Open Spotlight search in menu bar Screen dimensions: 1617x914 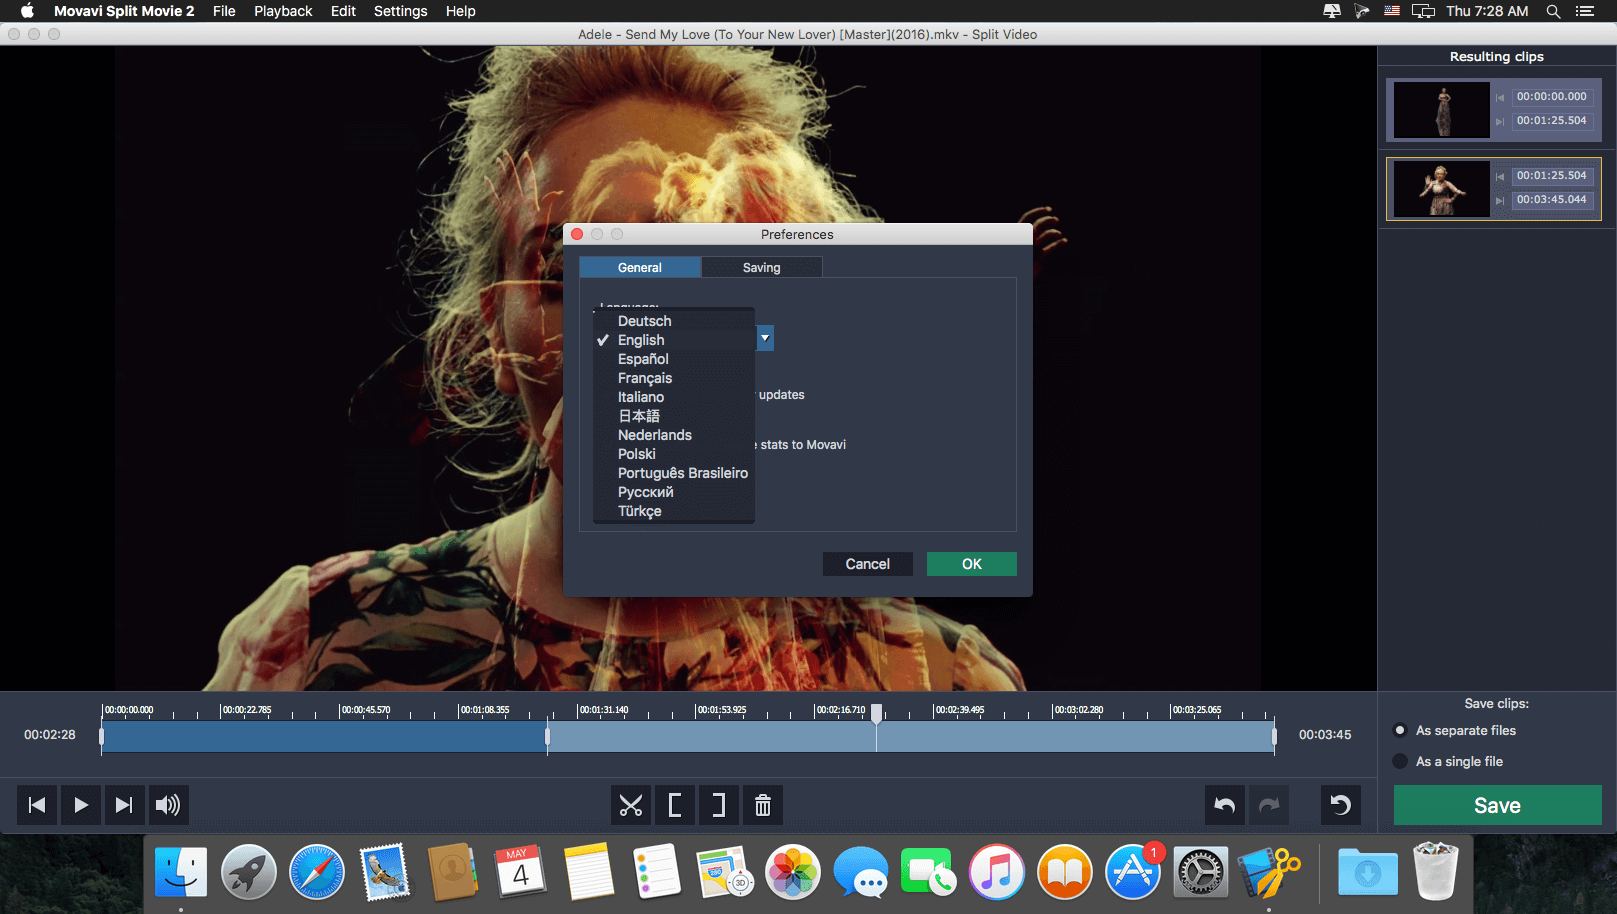click(1553, 11)
